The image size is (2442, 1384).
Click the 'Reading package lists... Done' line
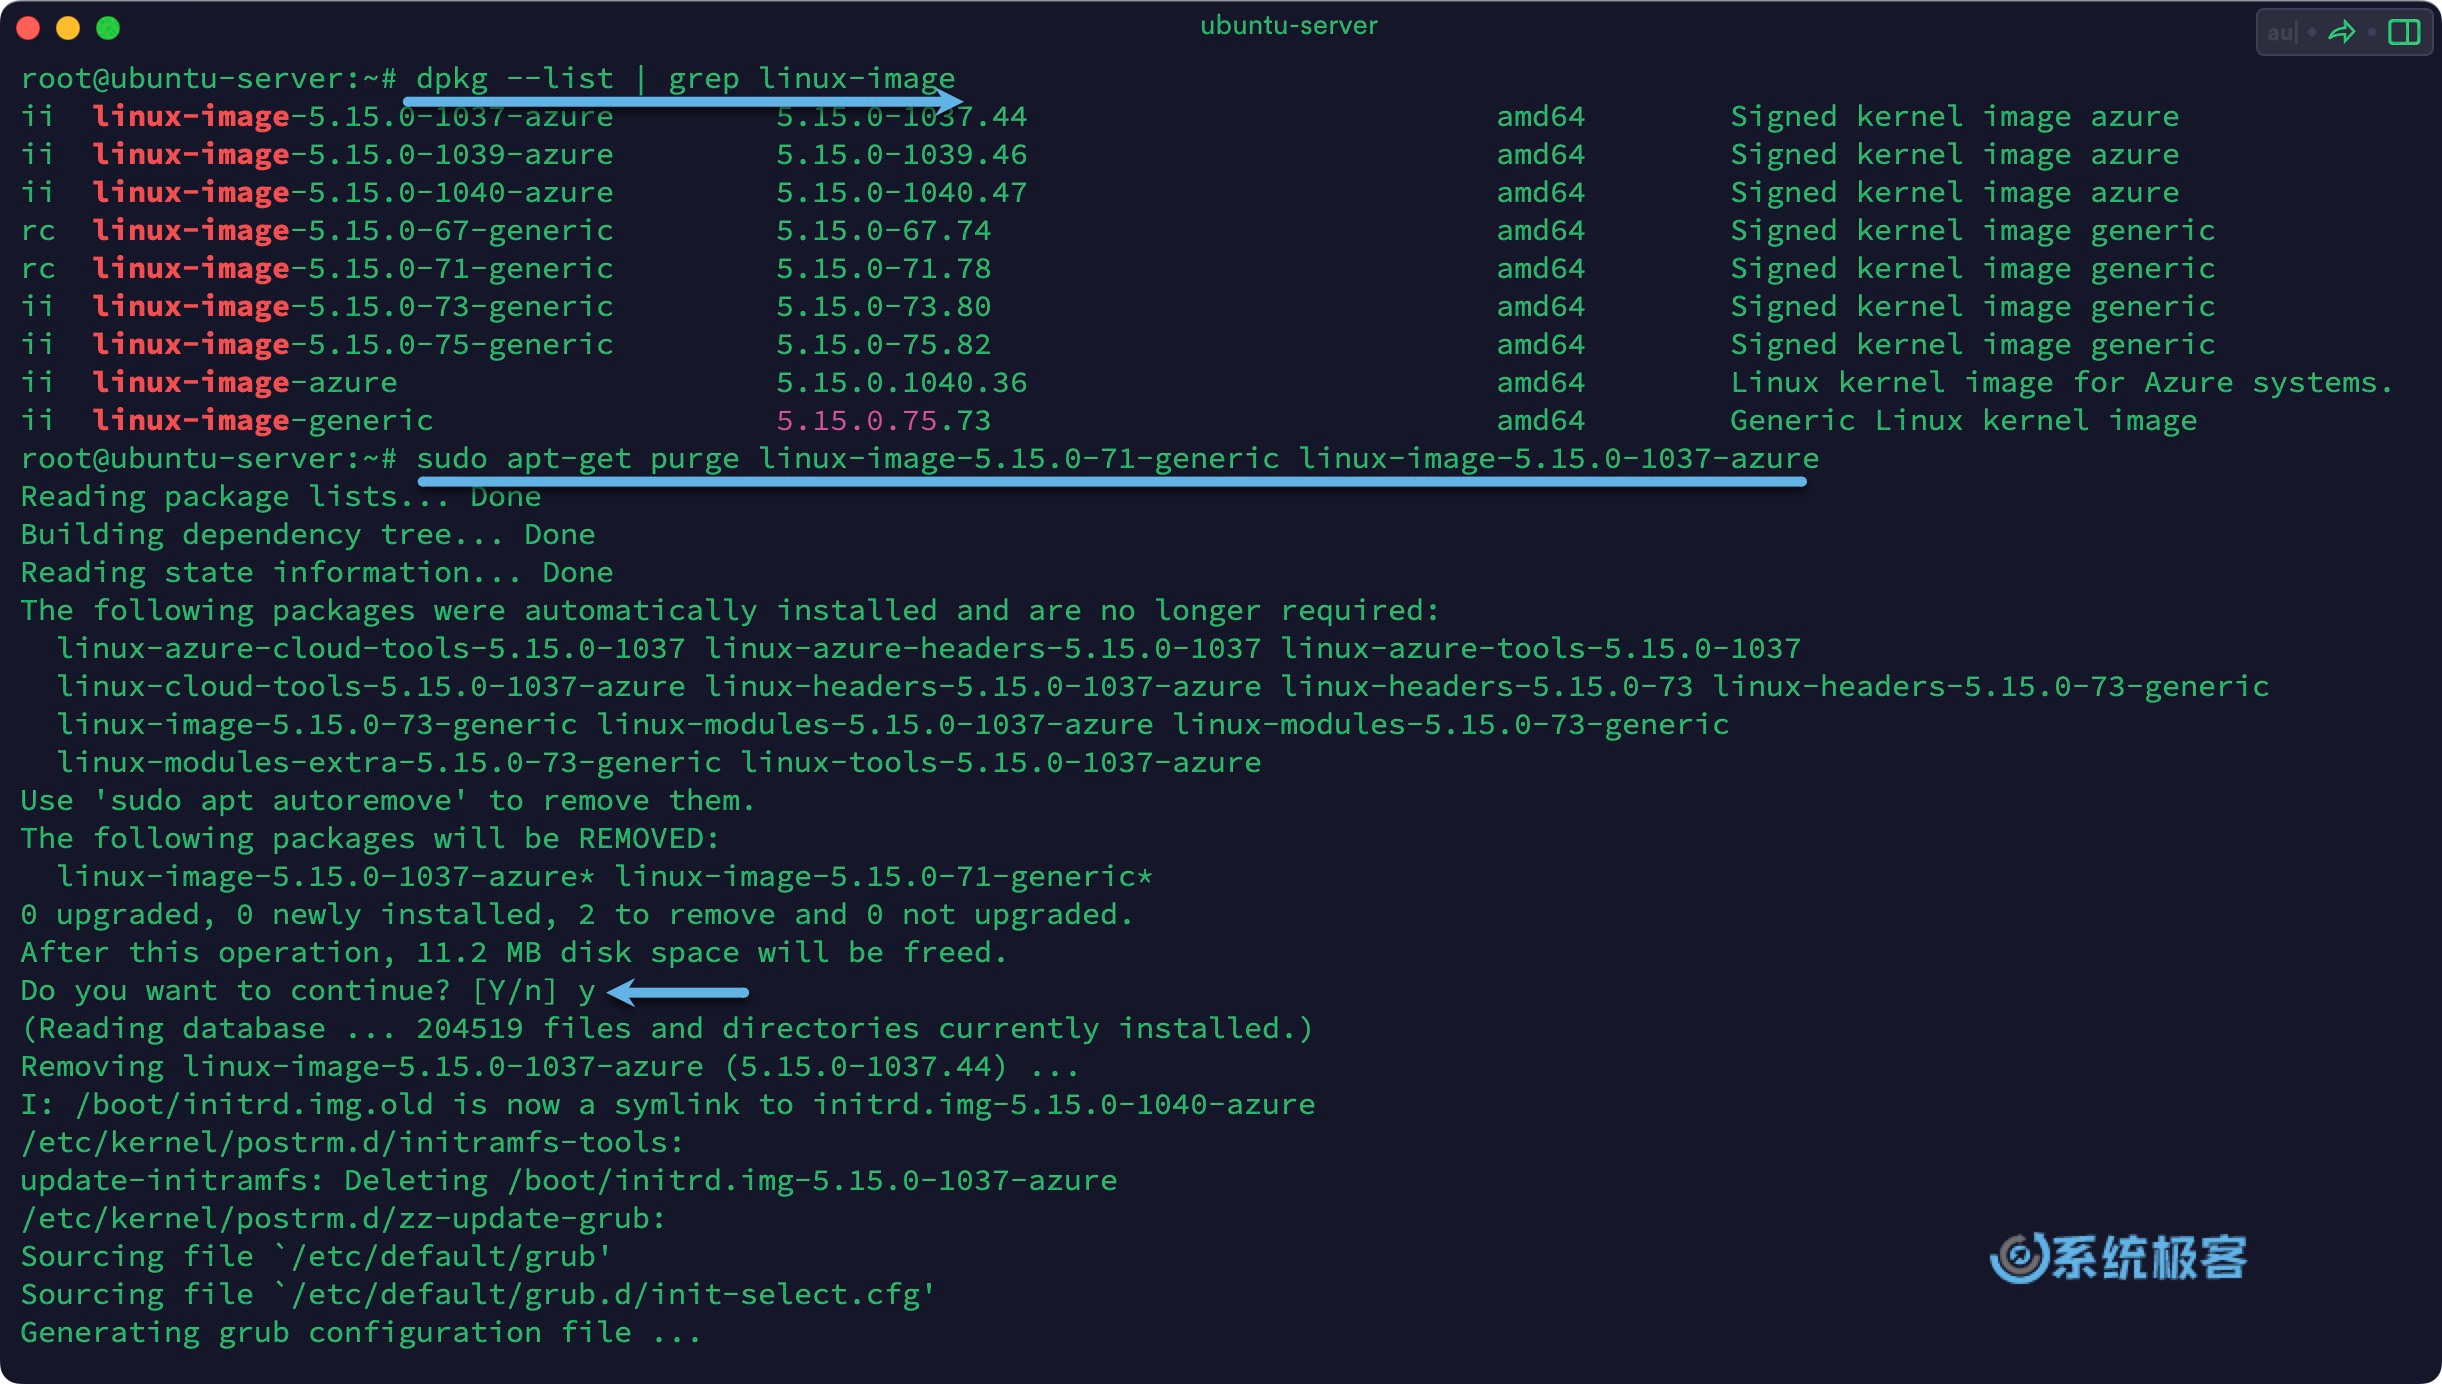tap(281, 497)
